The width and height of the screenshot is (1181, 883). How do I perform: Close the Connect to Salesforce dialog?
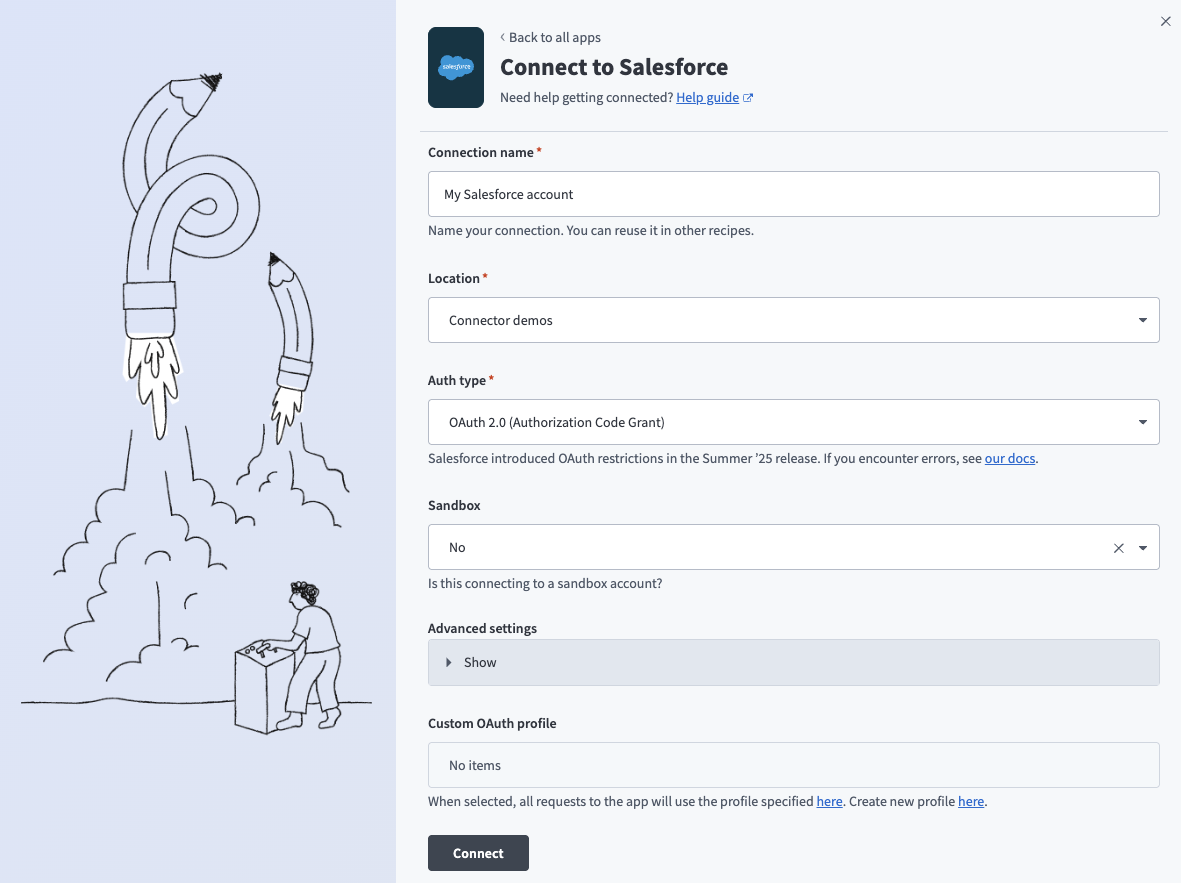[x=1165, y=21]
